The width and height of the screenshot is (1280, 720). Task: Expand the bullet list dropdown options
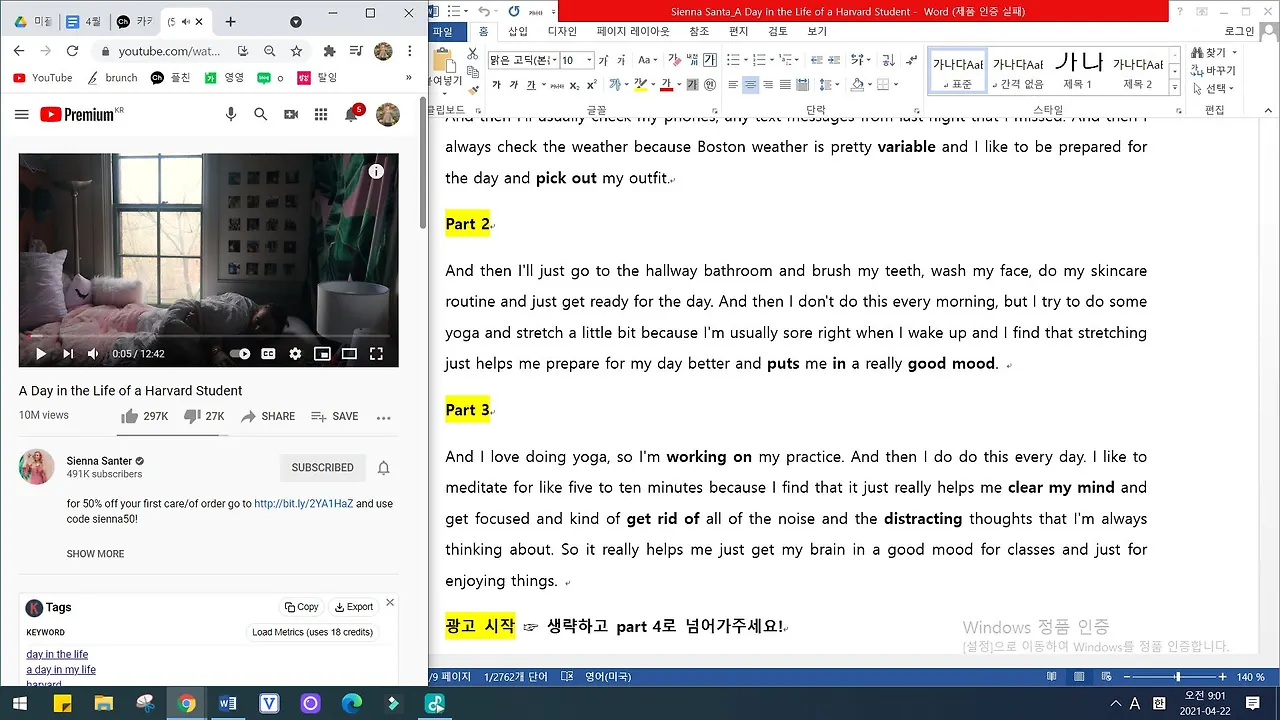coord(746,60)
